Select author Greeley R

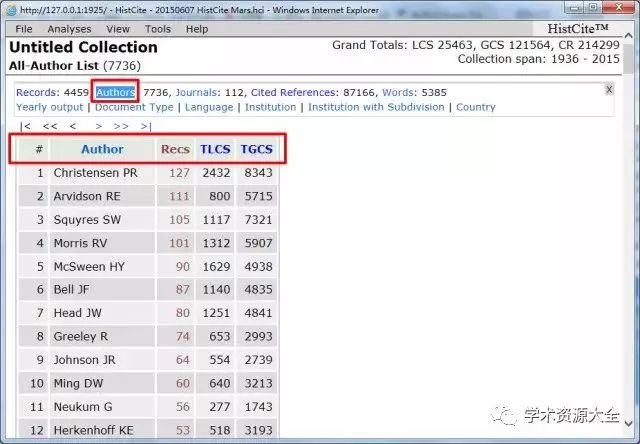pyautogui.click(x=81, y=337)
